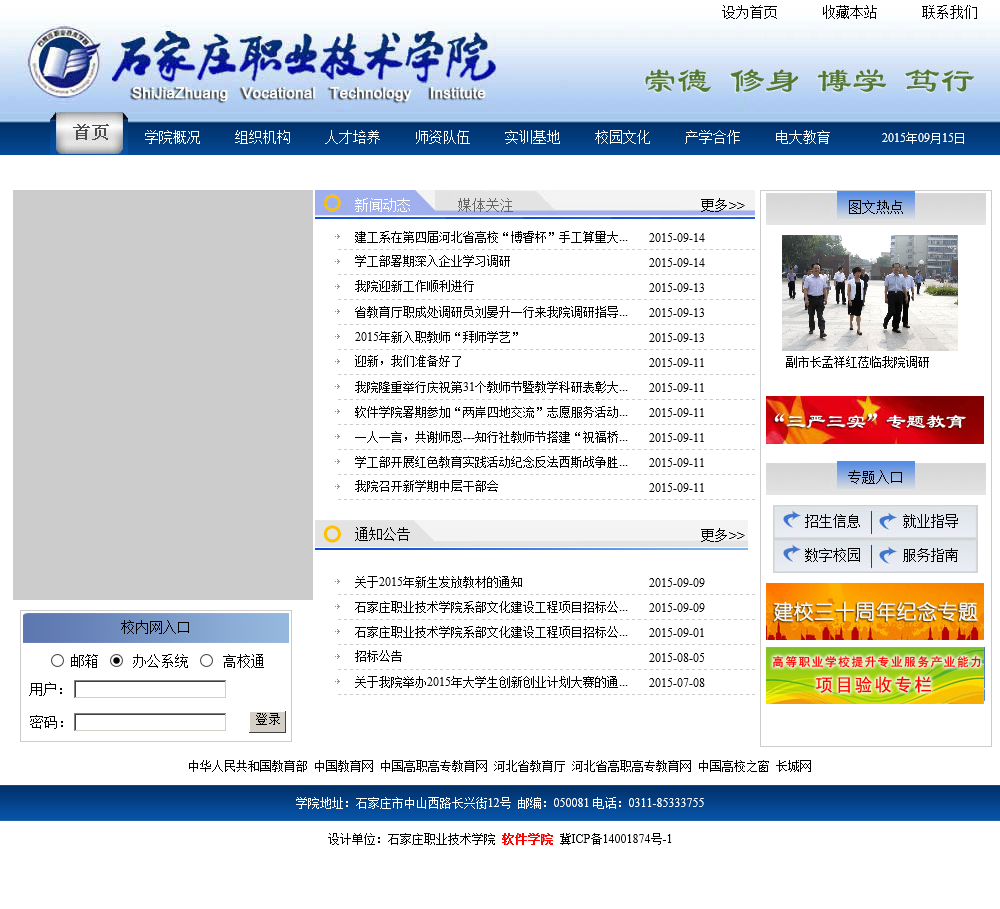1000x909 pixels.
Task: Open news about 省教育厅职成处调研员刘晏升
Action: pos(490,312)
